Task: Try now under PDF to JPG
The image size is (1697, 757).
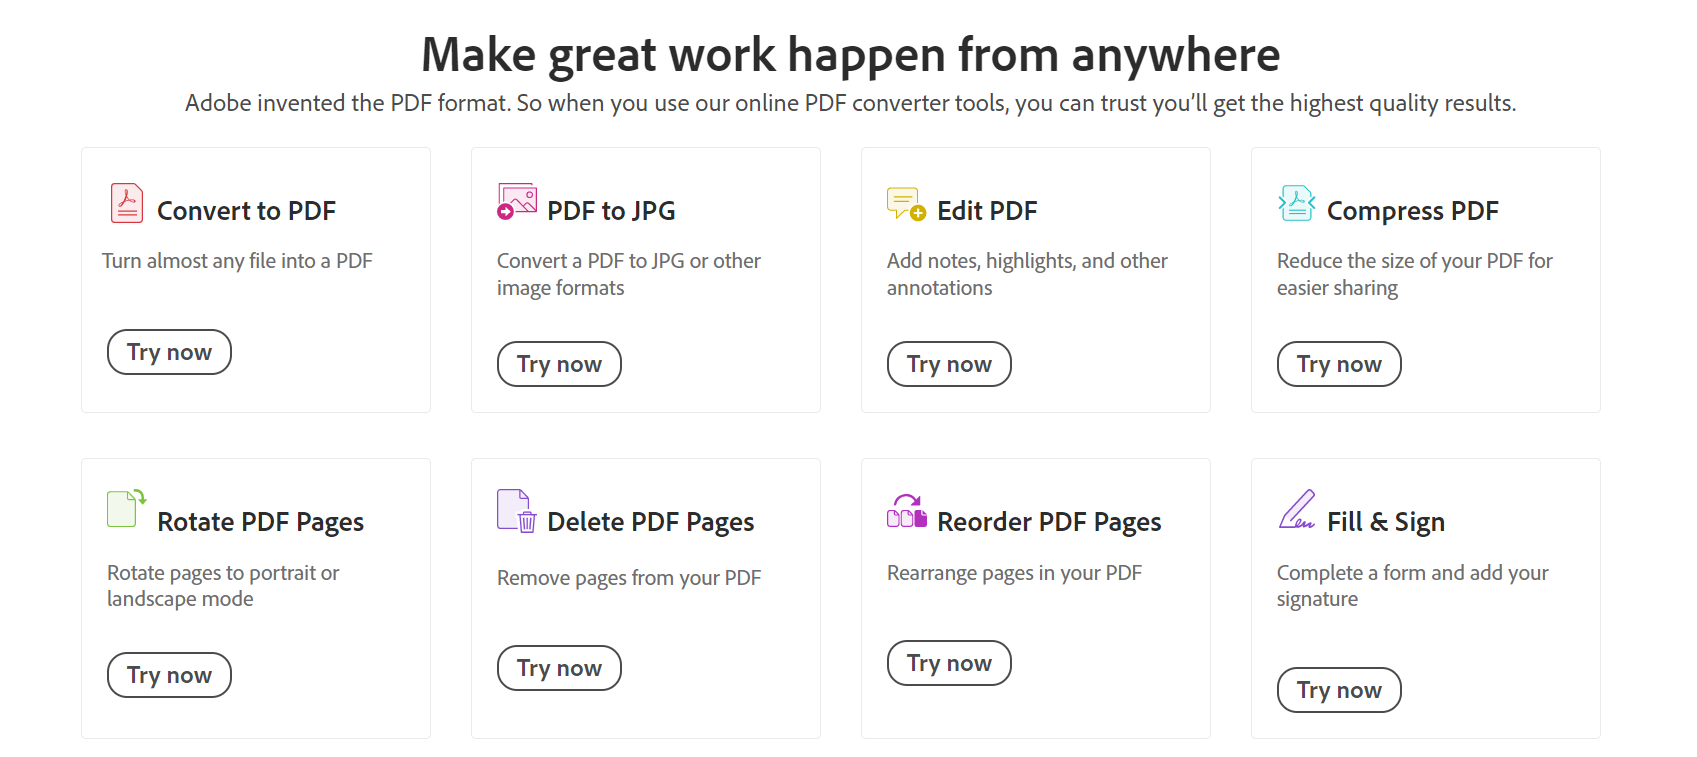Action: pyautogui.click(x=559, y=364)
